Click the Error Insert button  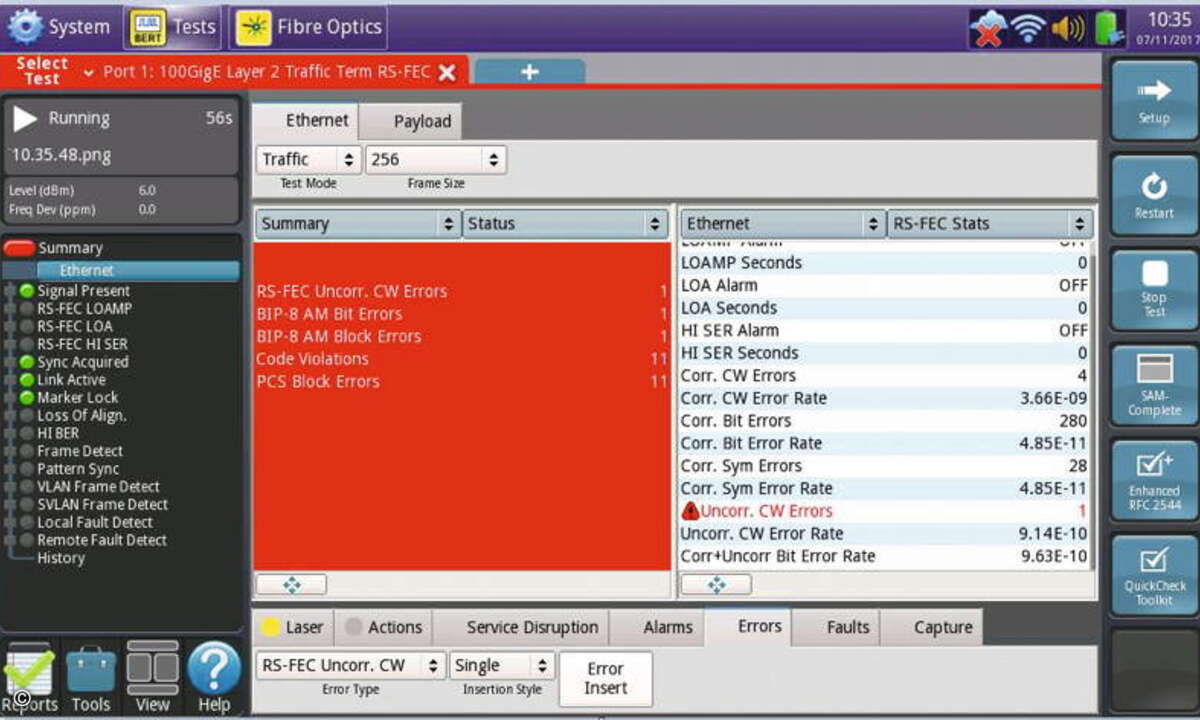pos(605,678)
